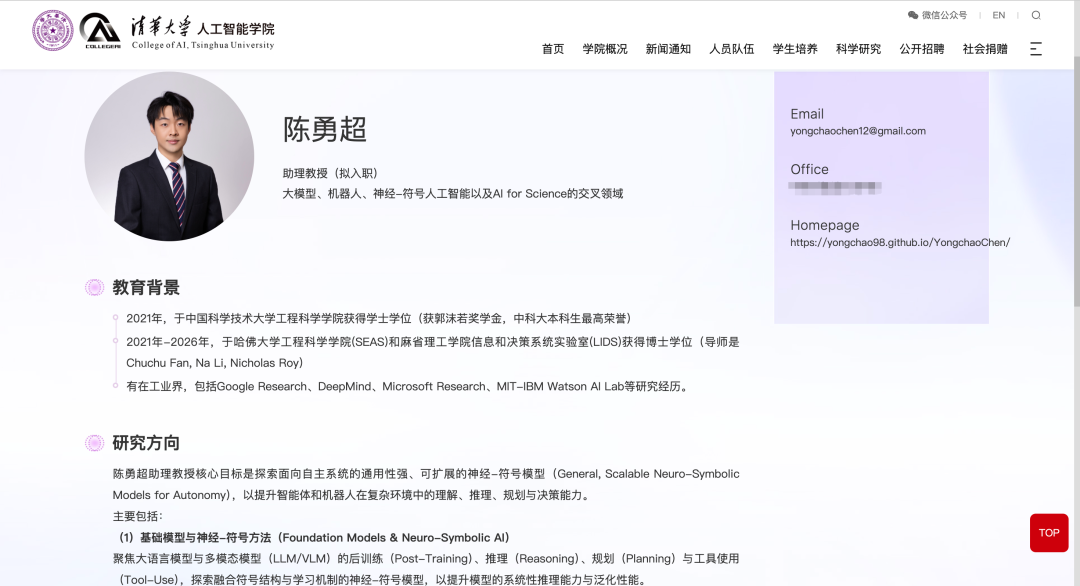Switch language to EN
This screenshot has width=1080, height=586.
click(999, 15)
